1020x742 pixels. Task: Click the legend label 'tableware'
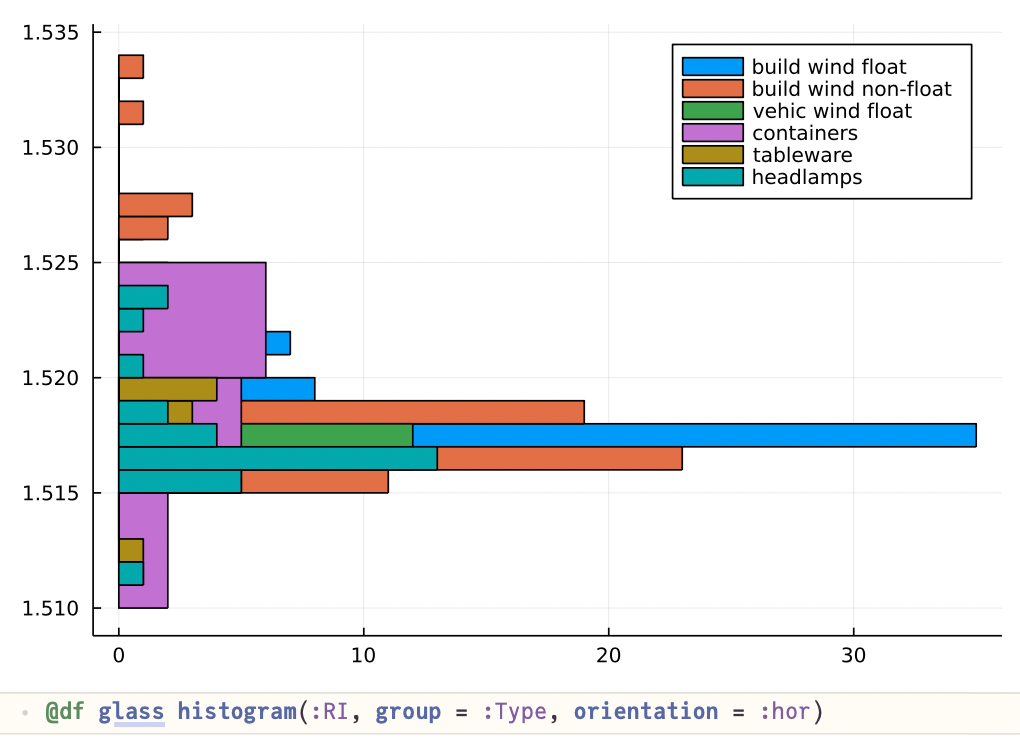(x=802, y=155)
